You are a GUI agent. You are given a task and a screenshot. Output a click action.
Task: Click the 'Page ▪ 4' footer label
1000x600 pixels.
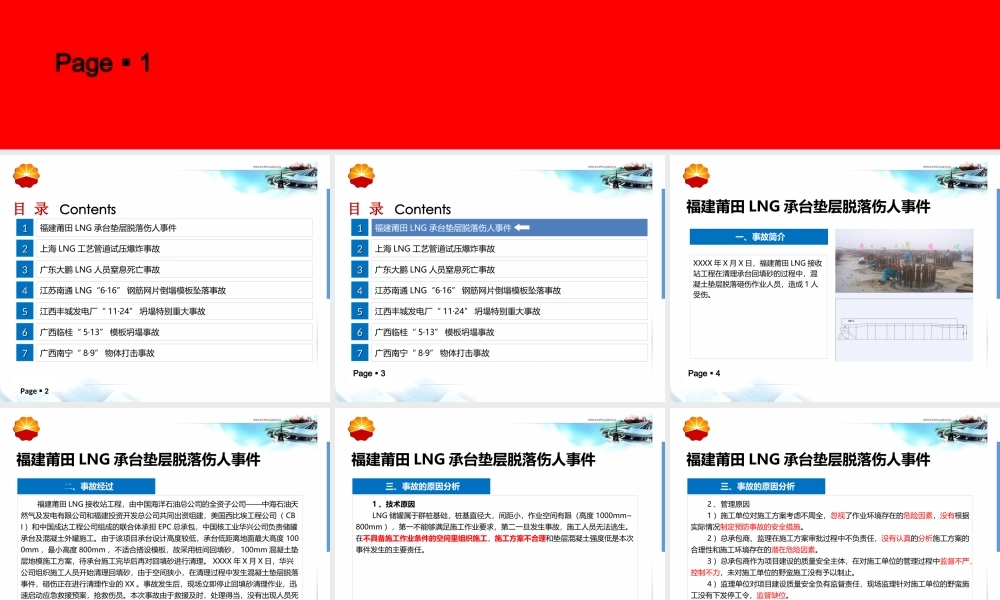704,373
